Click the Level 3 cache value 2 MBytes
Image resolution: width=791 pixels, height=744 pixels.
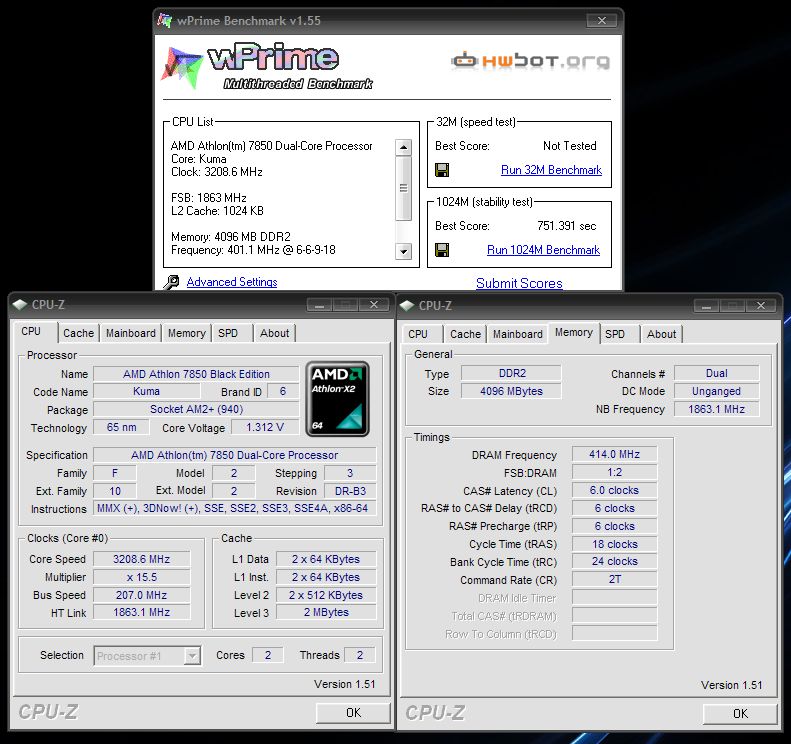click(326, 612)
